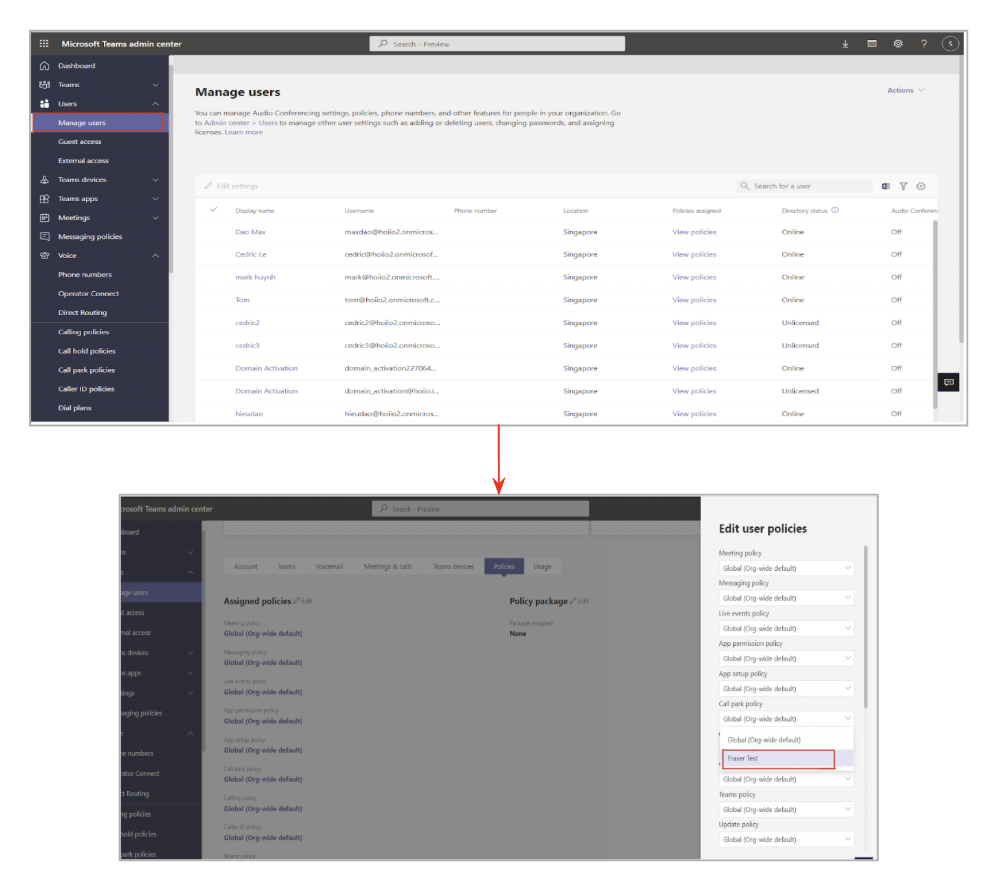This screenshot has width=994, height=890.
Task: Select the Policies tab
Action: tap(504, 567)
